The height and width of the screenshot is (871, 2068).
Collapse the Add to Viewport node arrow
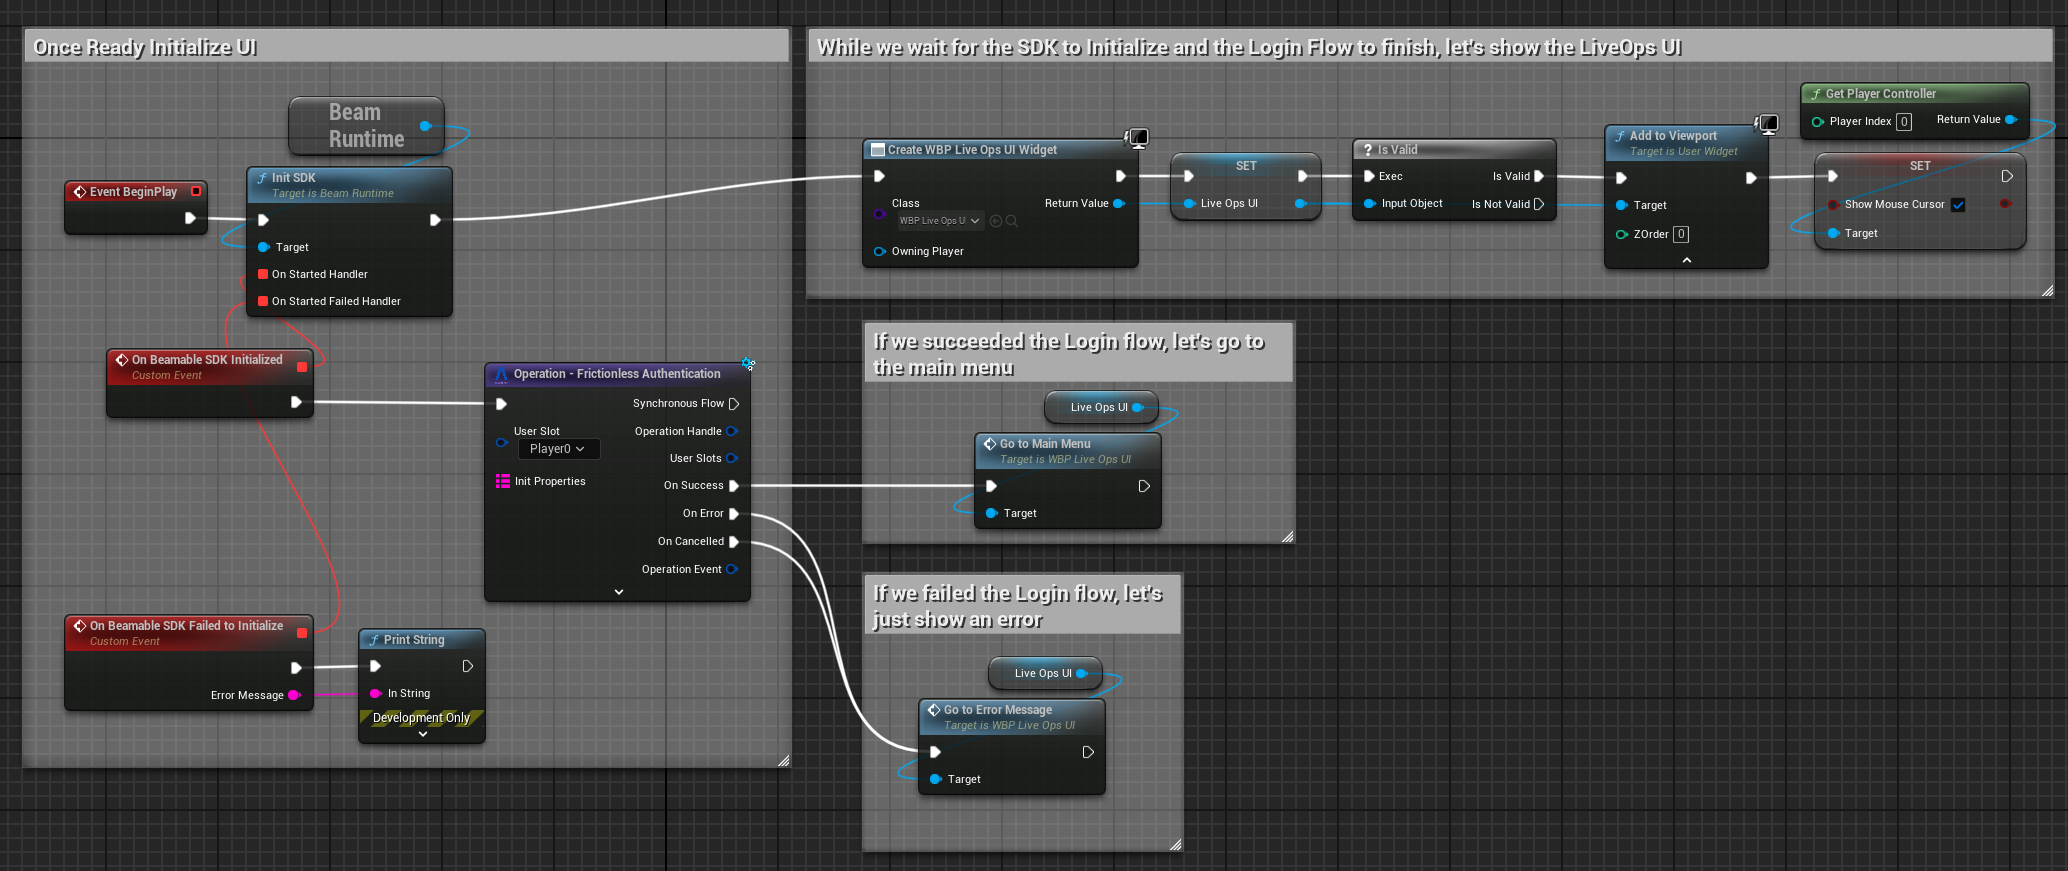pyautogui.click(x=1687, y=260)
